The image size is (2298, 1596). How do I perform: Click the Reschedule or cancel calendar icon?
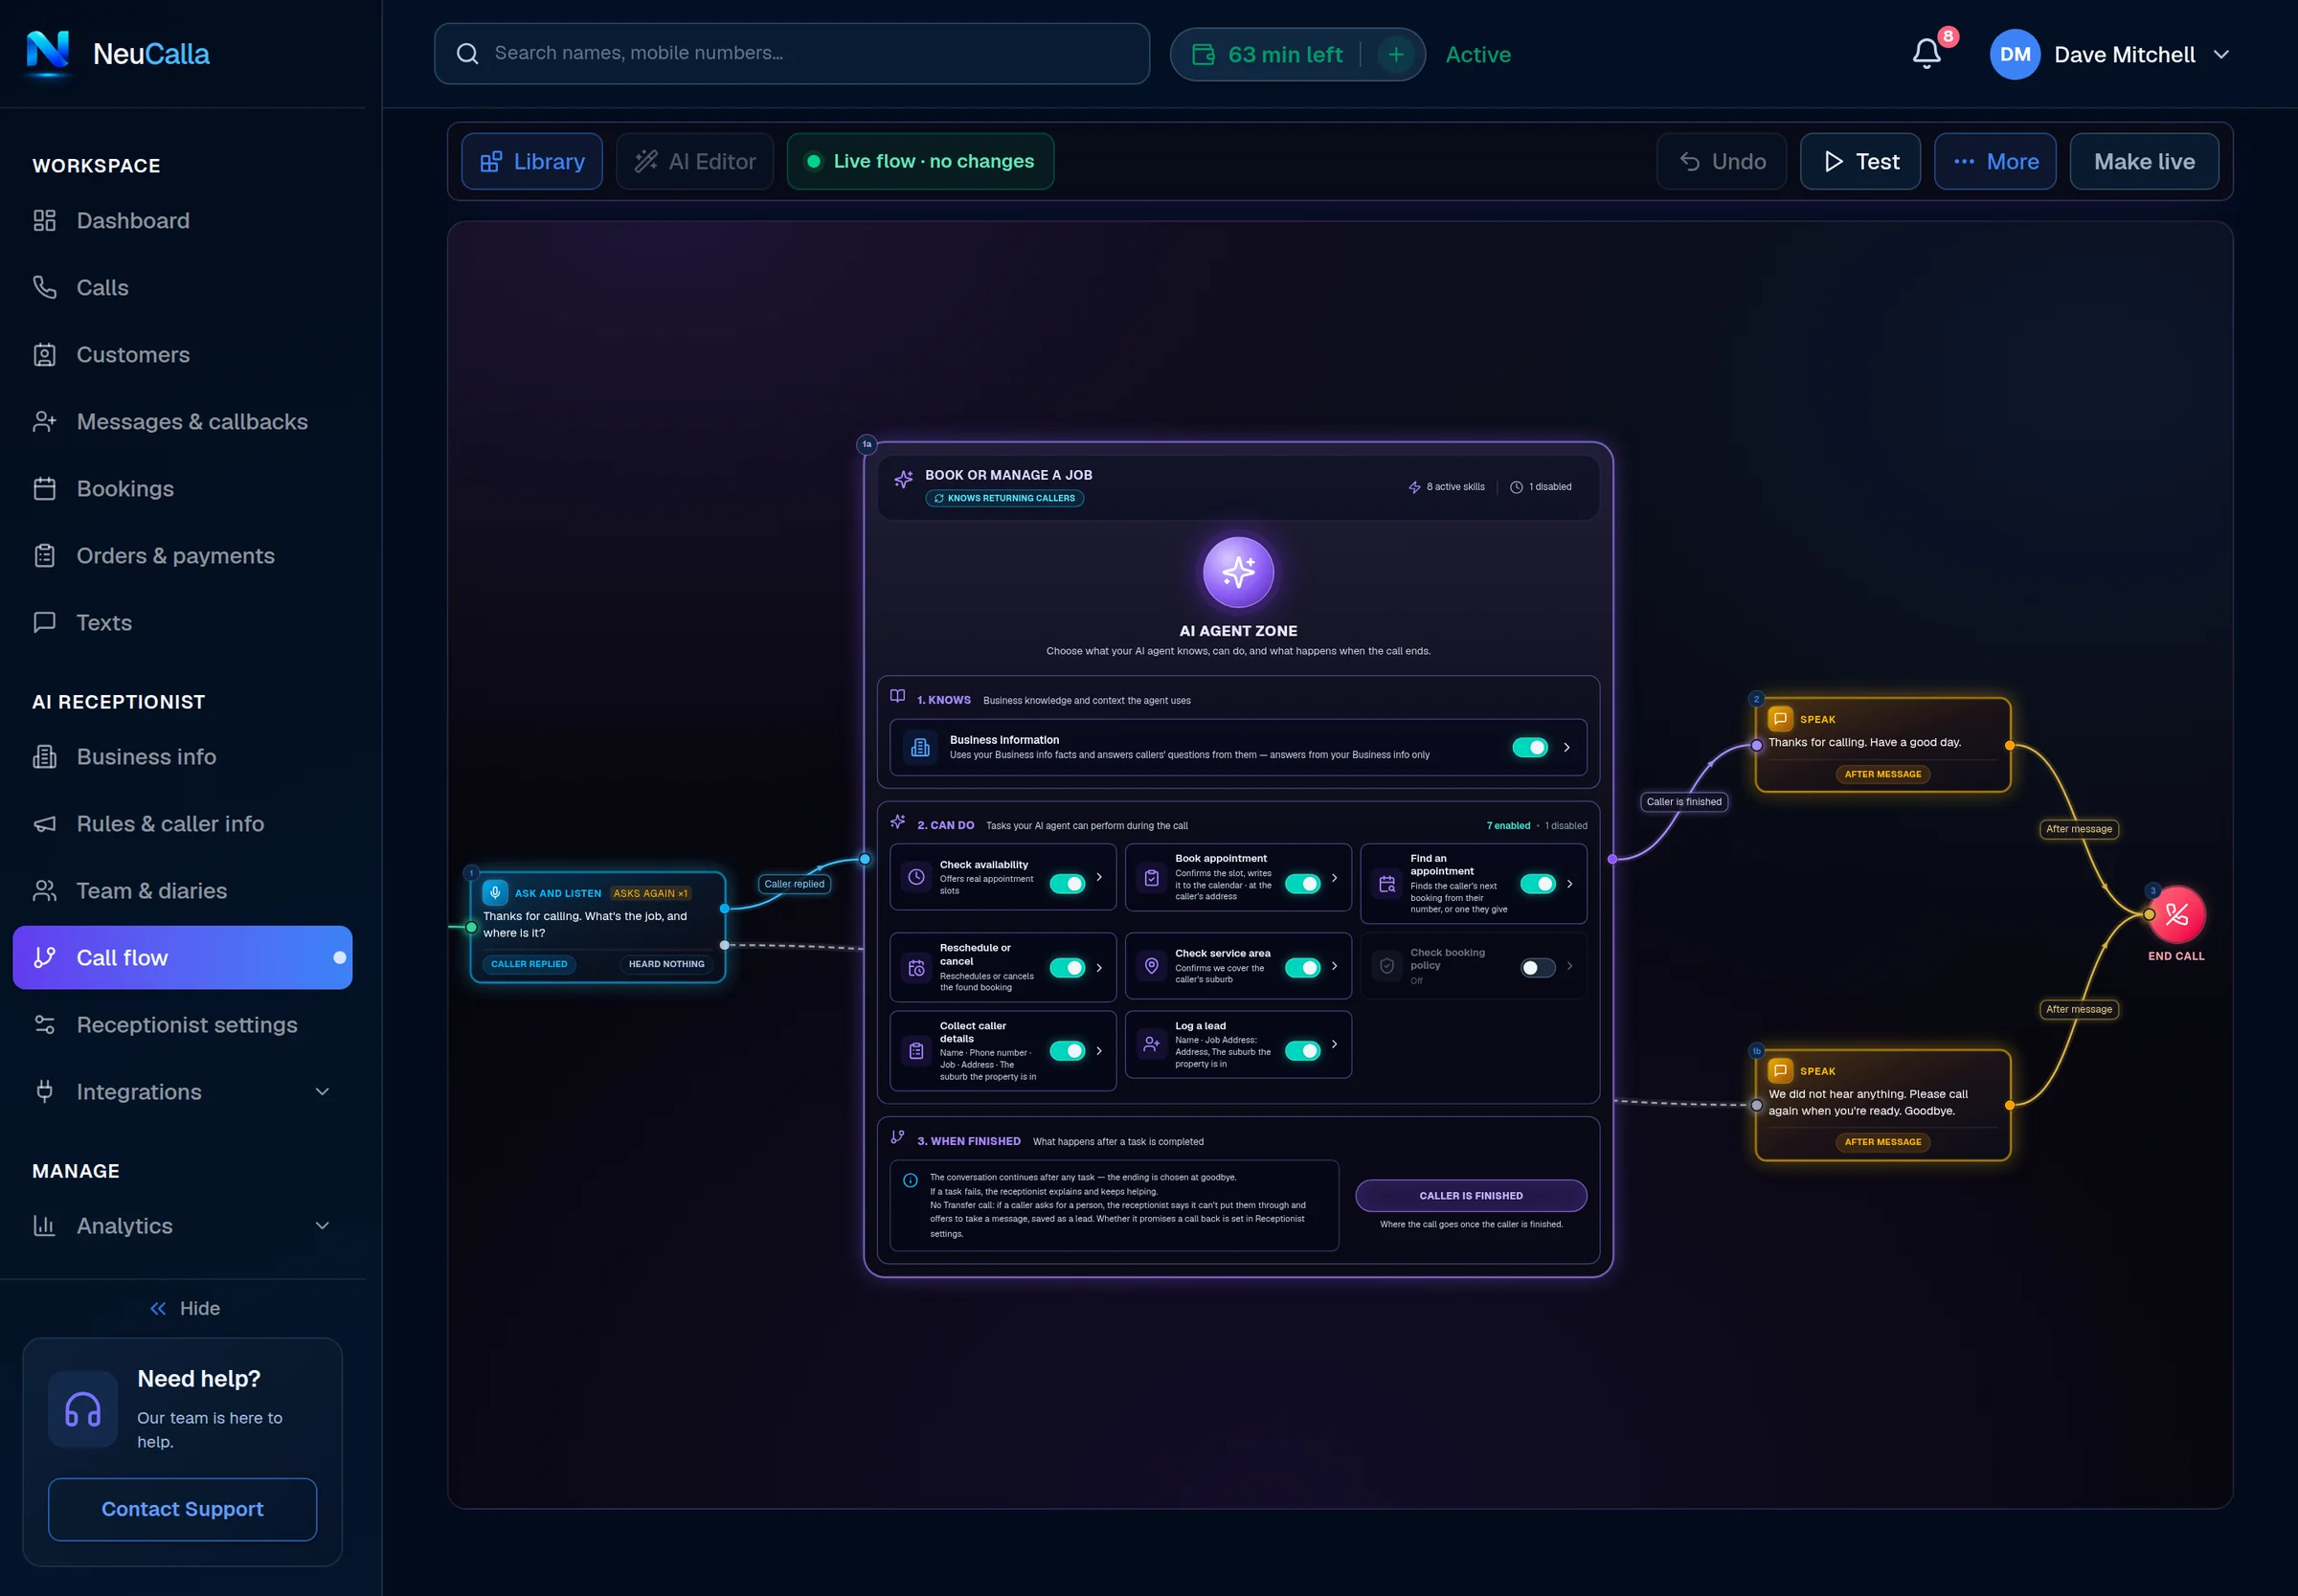tap(916, 967)
